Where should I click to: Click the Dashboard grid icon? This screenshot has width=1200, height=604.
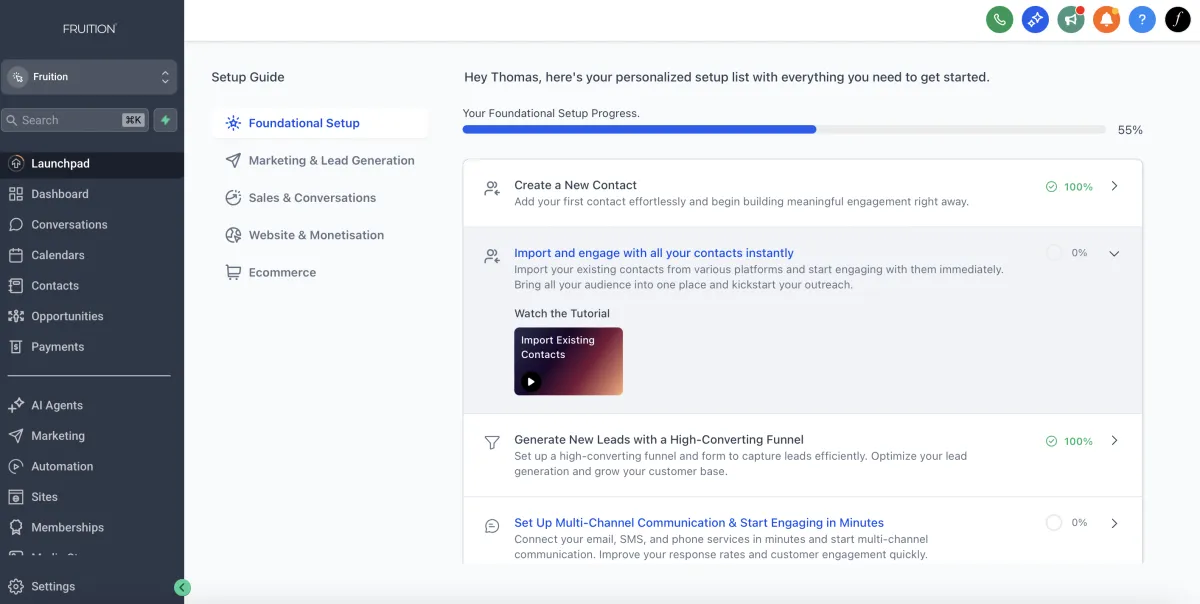click(16, 194)
